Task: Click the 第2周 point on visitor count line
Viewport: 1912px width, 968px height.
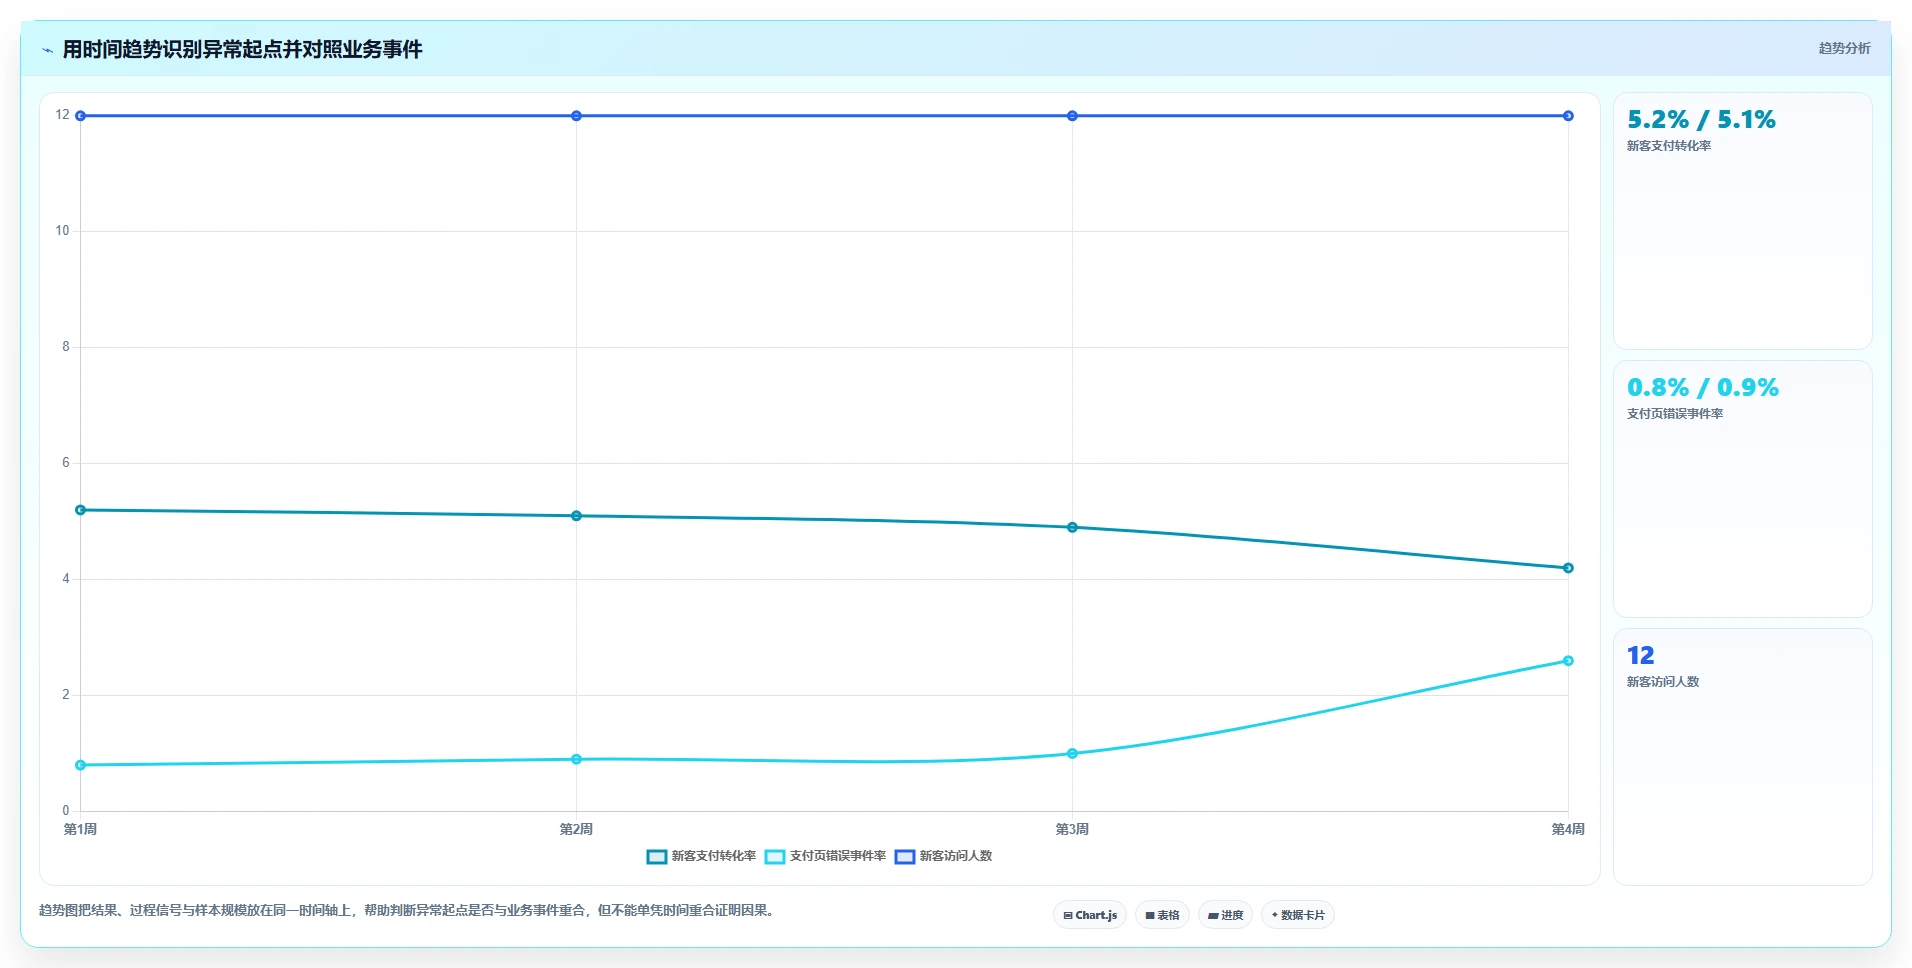Action: (x=576, y=116)
